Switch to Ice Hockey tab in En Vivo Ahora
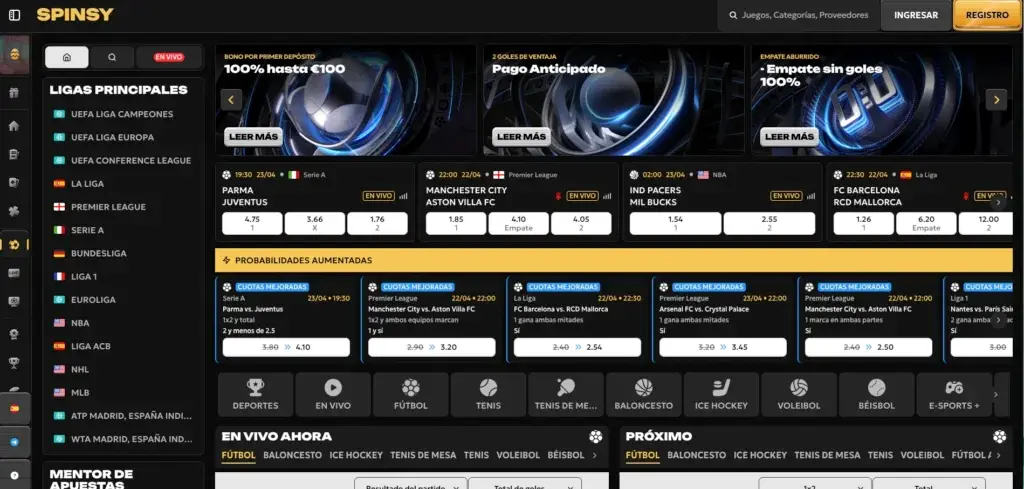This screenshot has width=1024, height=489. pos(356,455)
